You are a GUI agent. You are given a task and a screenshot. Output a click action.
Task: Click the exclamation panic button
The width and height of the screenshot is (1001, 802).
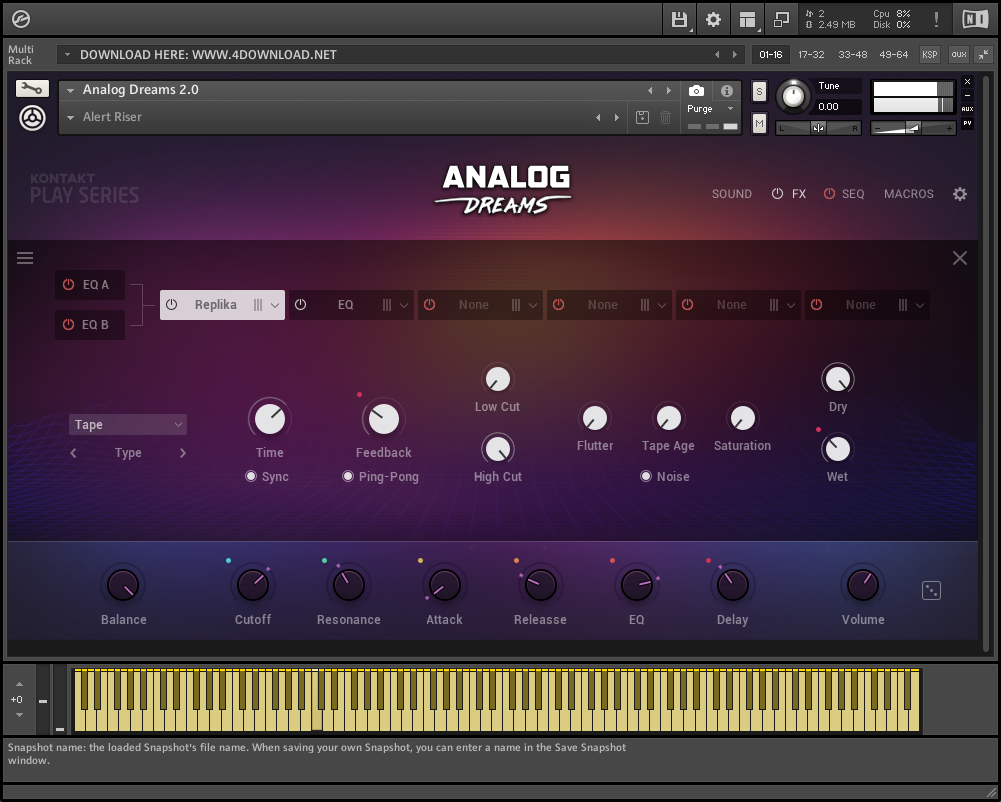937,20
